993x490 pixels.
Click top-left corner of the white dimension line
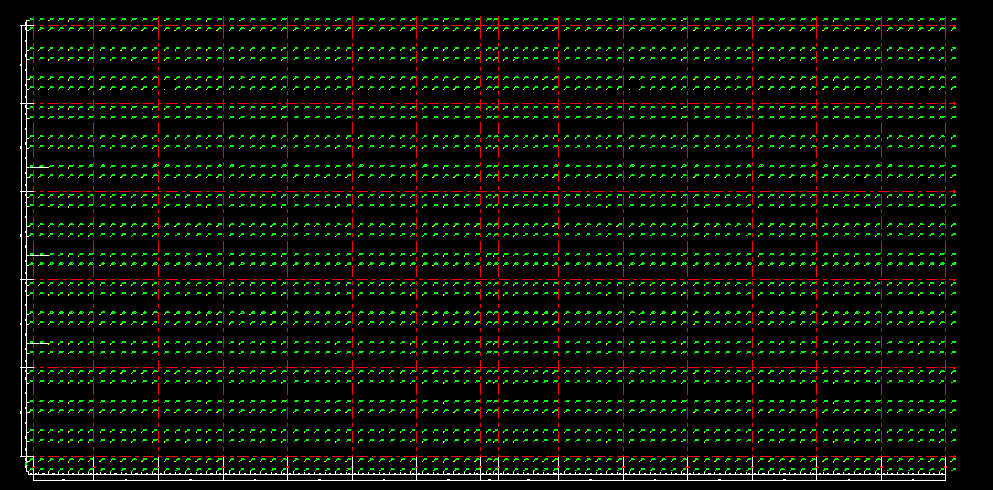pos(24,25)
